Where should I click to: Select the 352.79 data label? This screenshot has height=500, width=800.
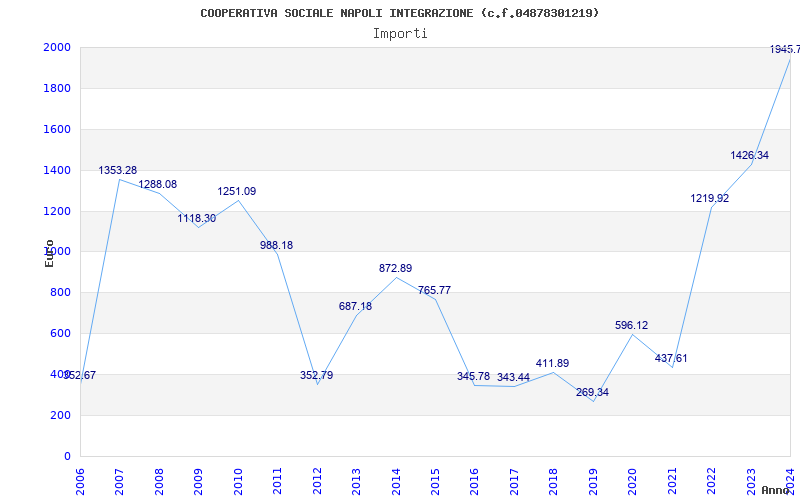coord(316,376)
